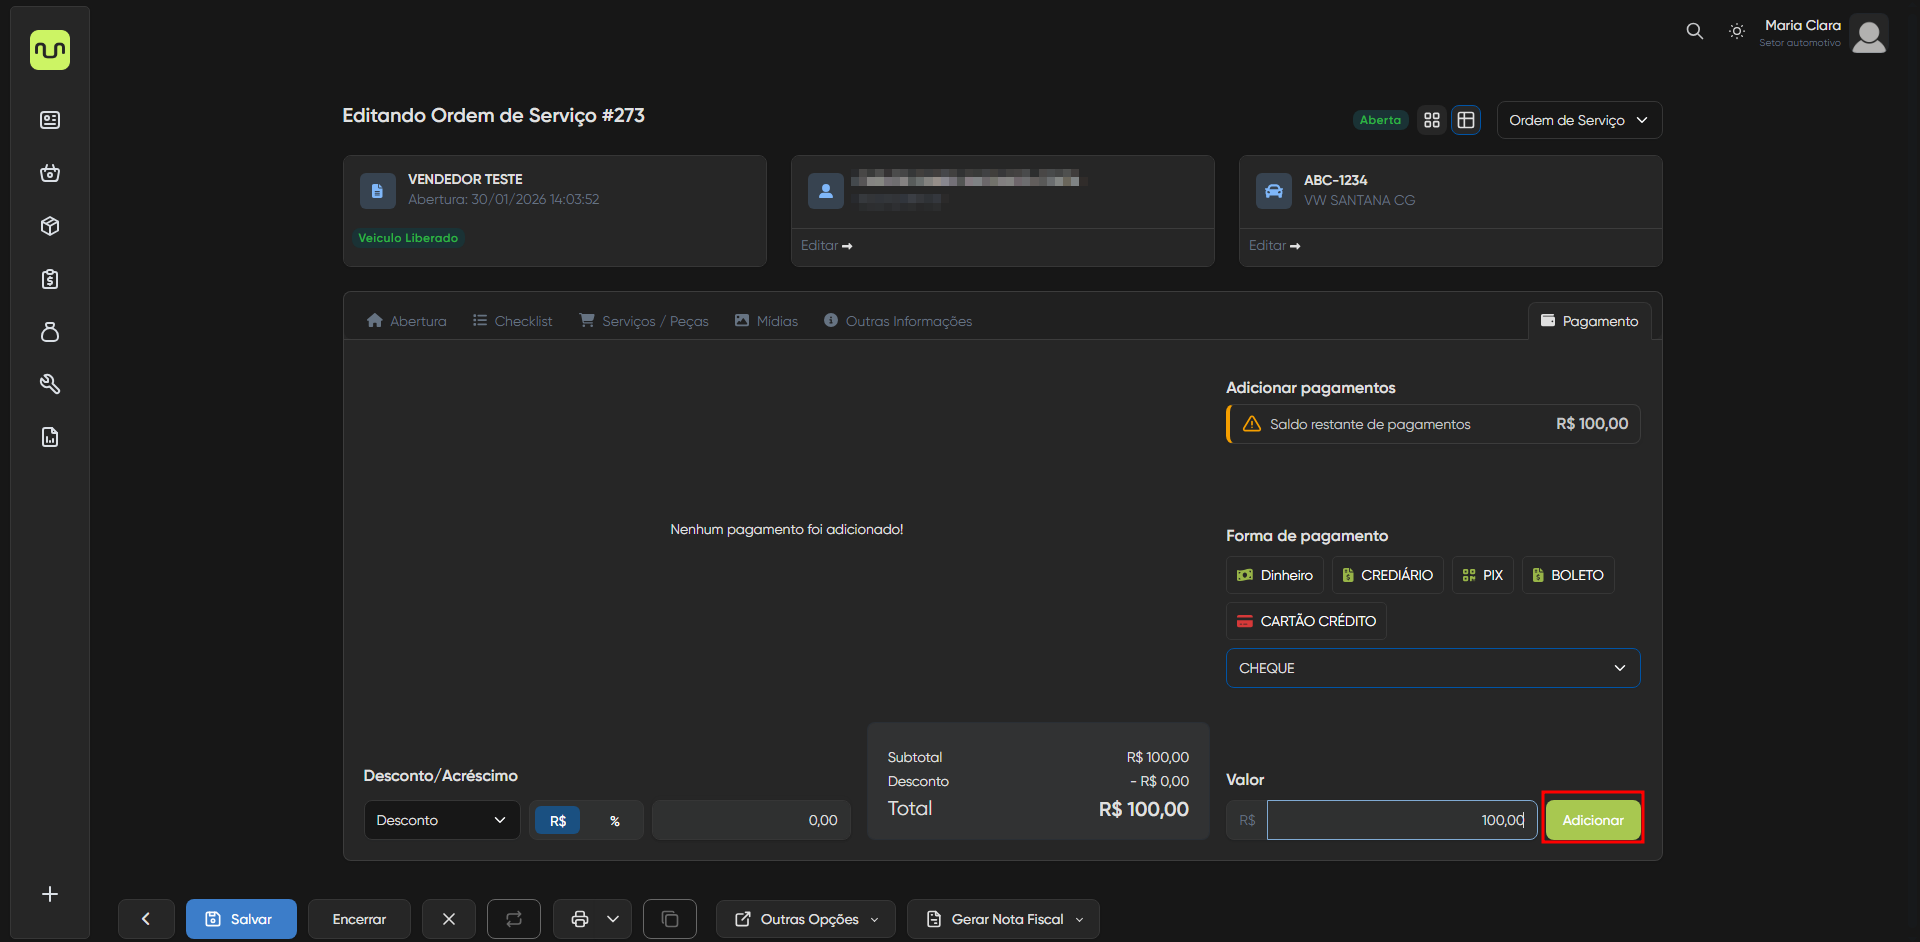Click the plus icon in sidebar
Screen dimensions: 1920x942
pos(50,894)
